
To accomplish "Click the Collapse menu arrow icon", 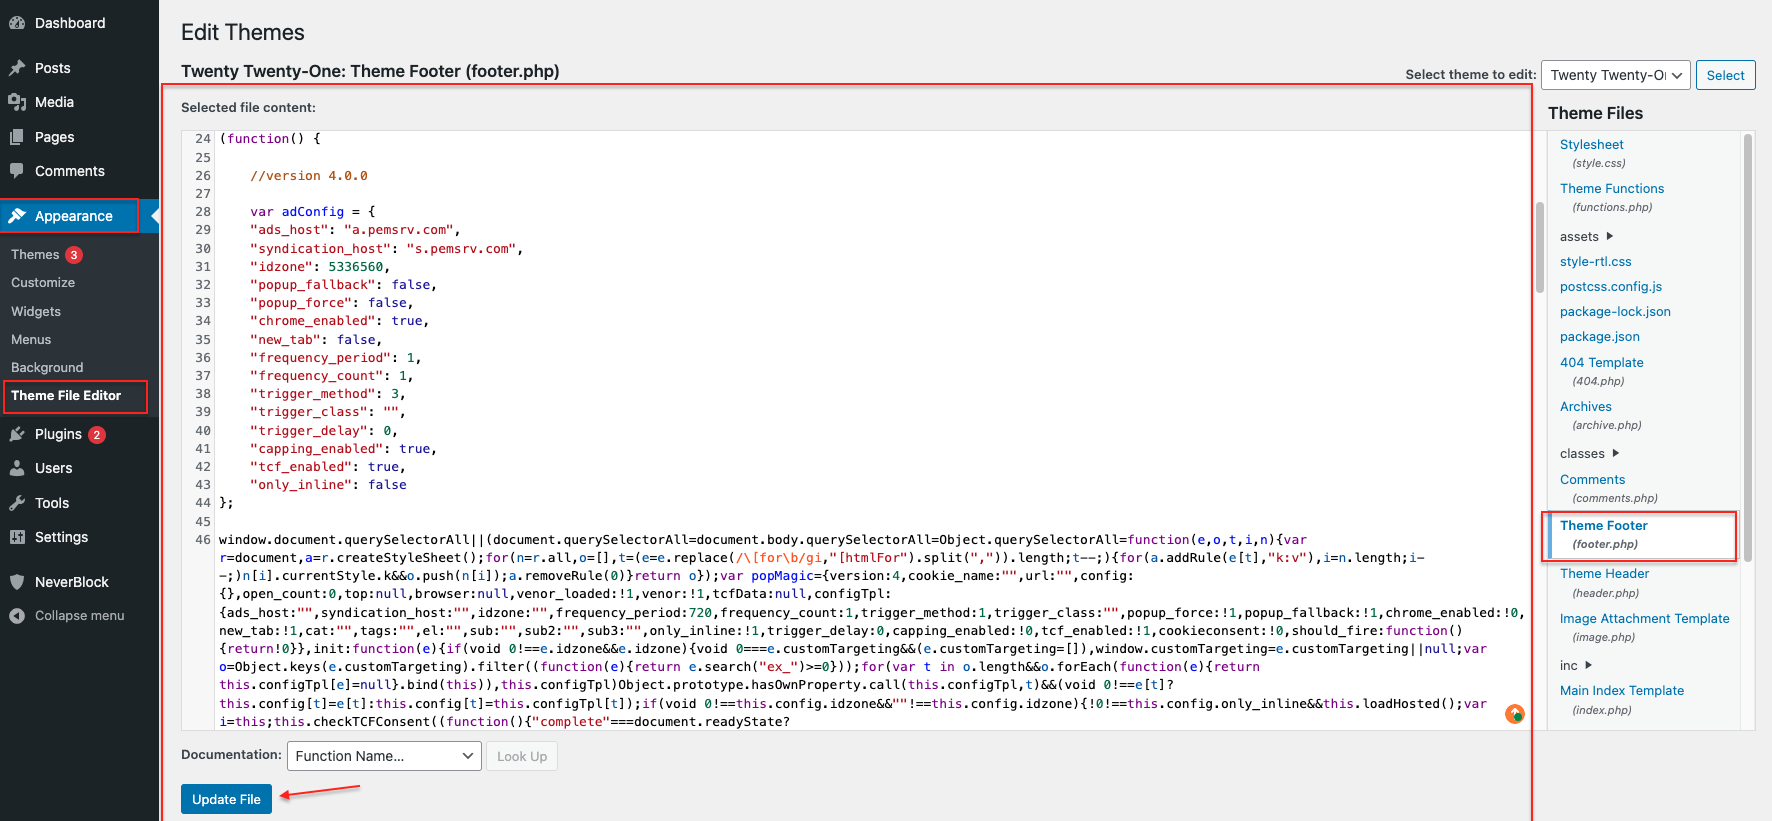I will click(x=17, y=616).
